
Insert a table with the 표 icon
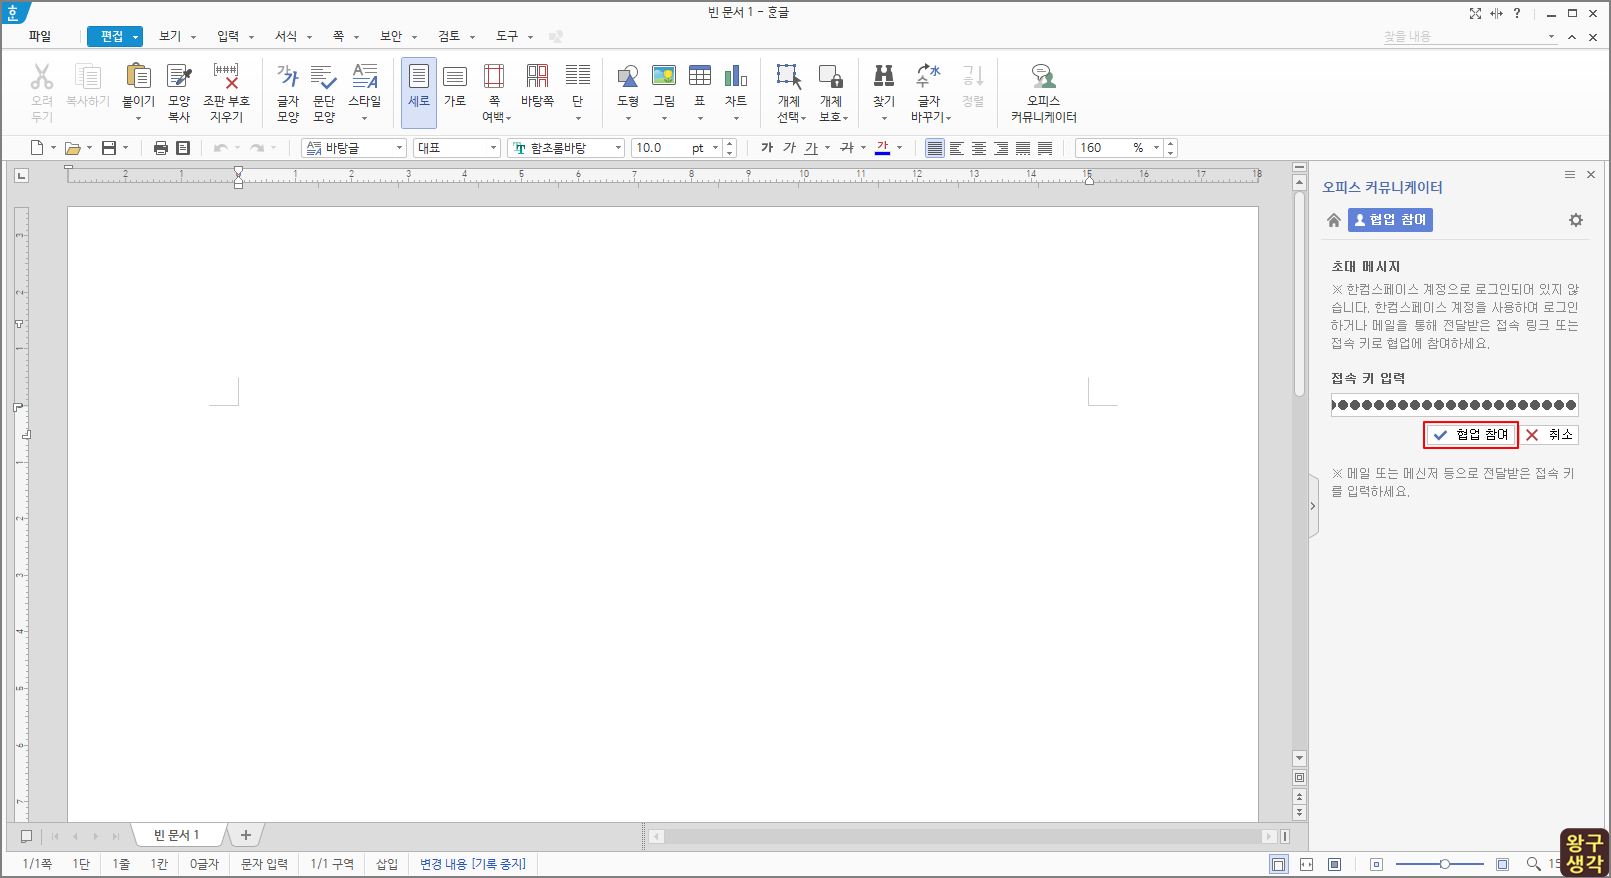[x=700, y=76]
